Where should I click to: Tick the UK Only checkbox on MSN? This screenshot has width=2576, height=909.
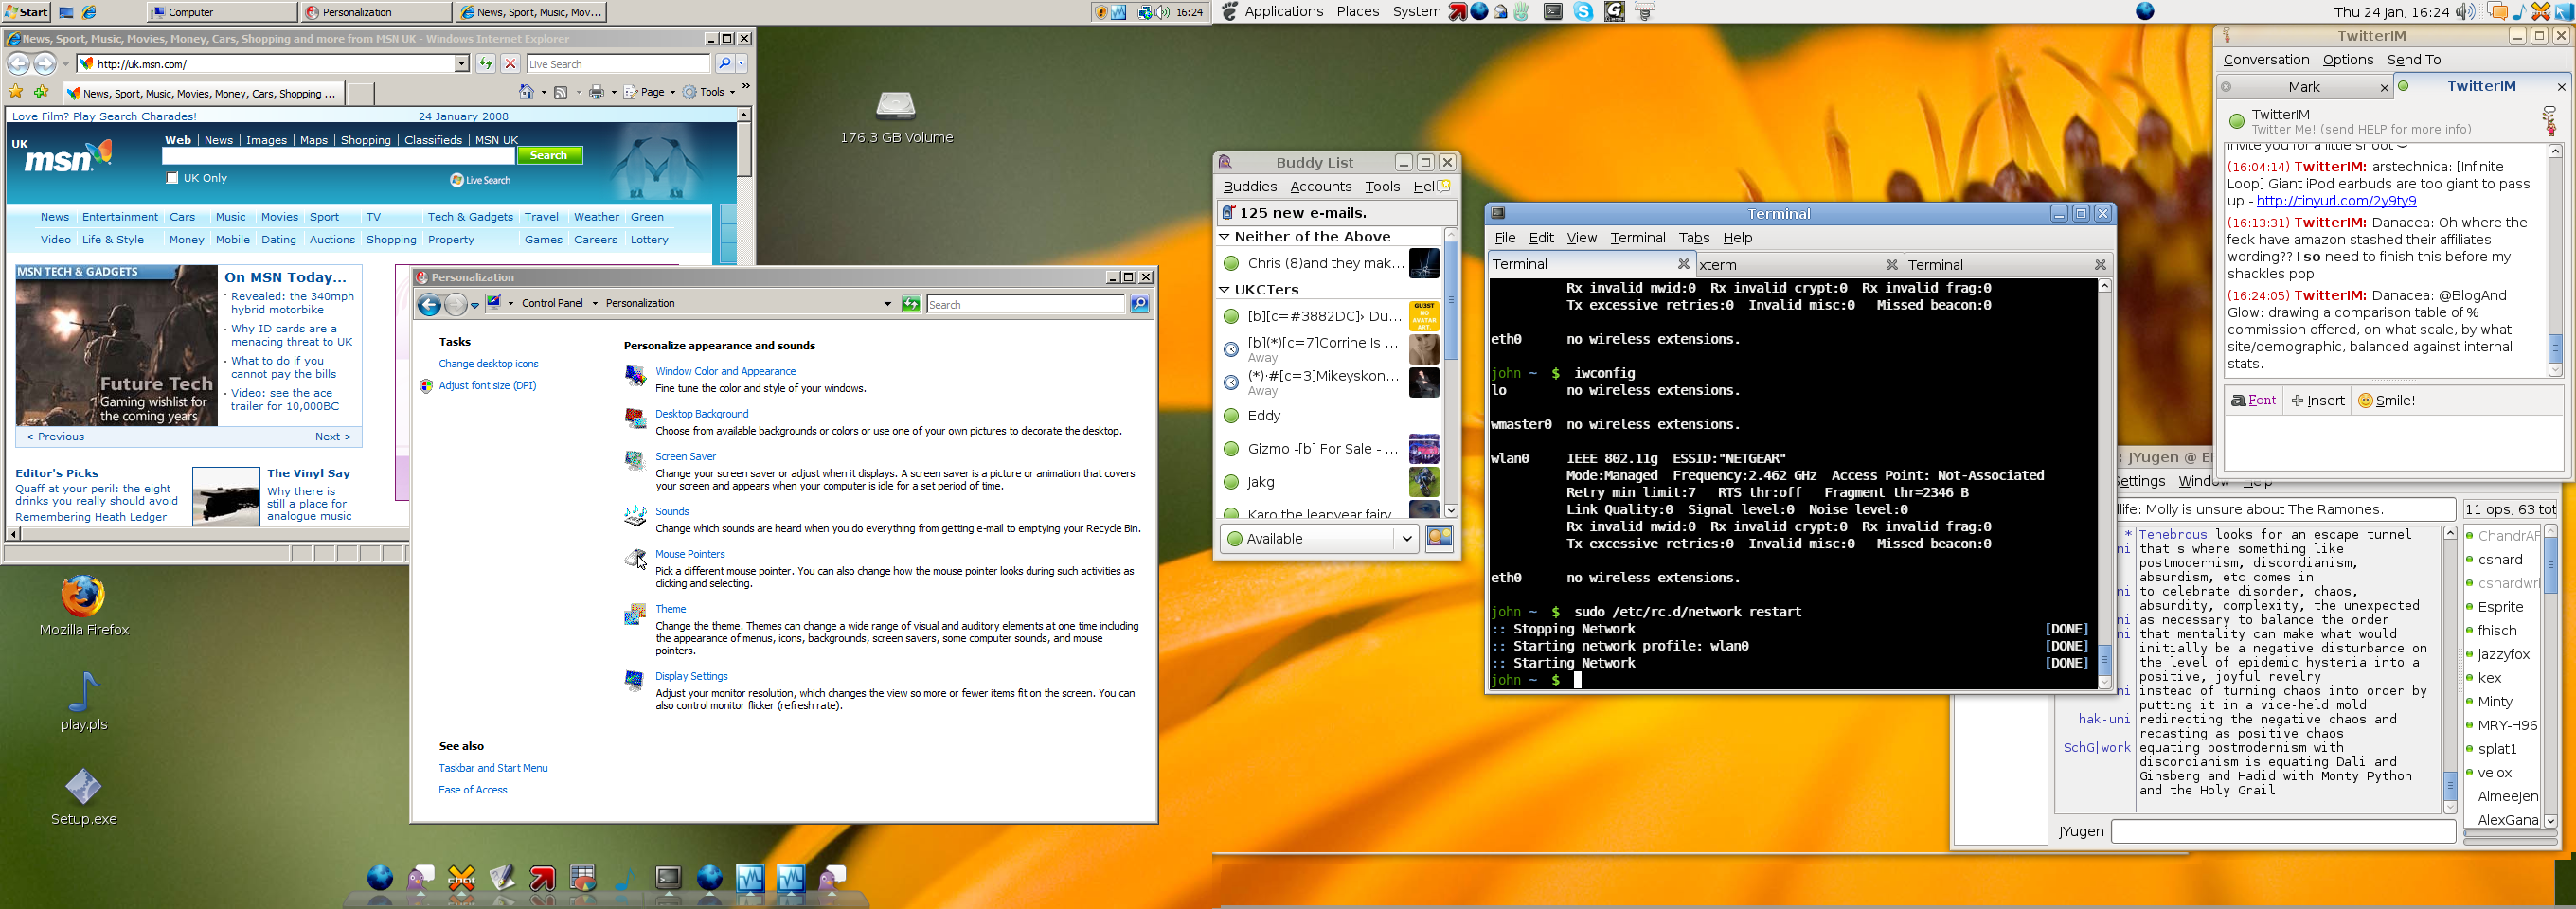point(172,178)
